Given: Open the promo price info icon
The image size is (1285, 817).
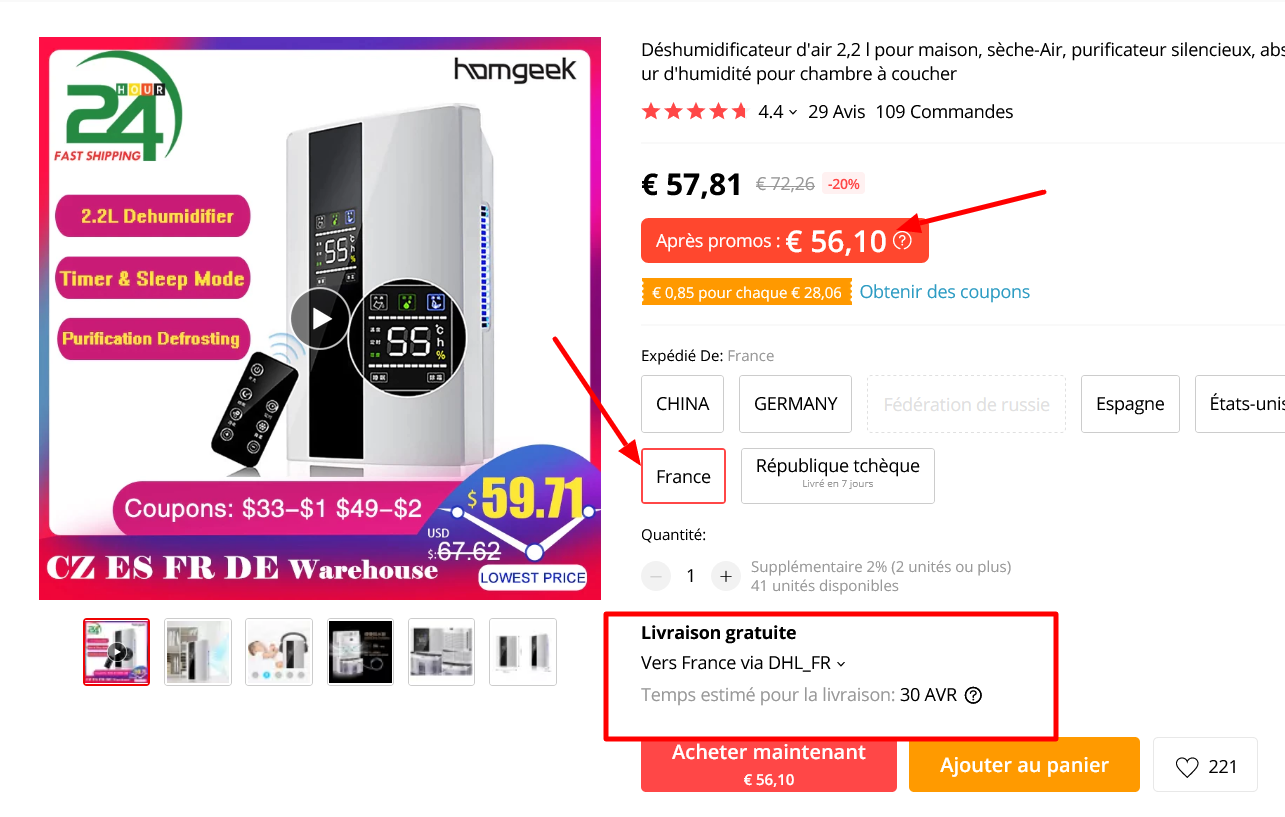Looking at the screenshot, I should click(903, 240).
